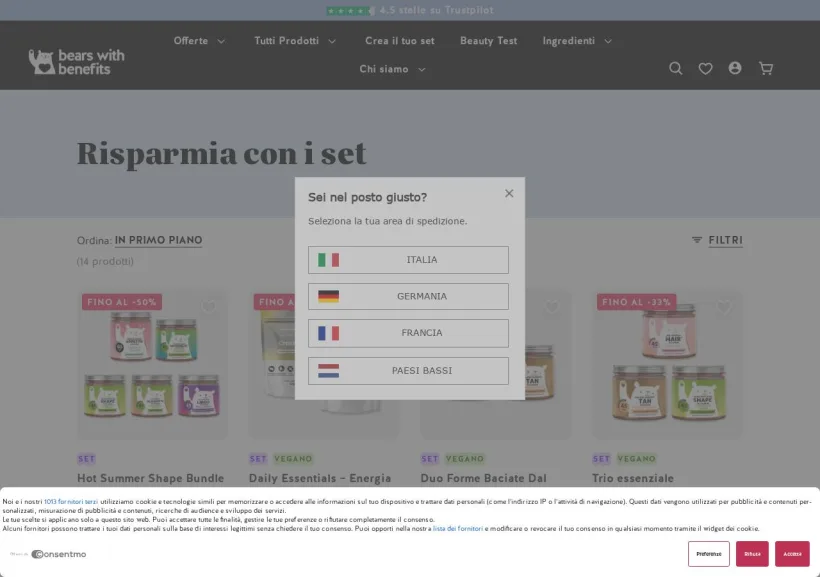The height and width of the screenshot is (577, 820).
Task: Select GERMANIA shipping area
Action: 408,297
